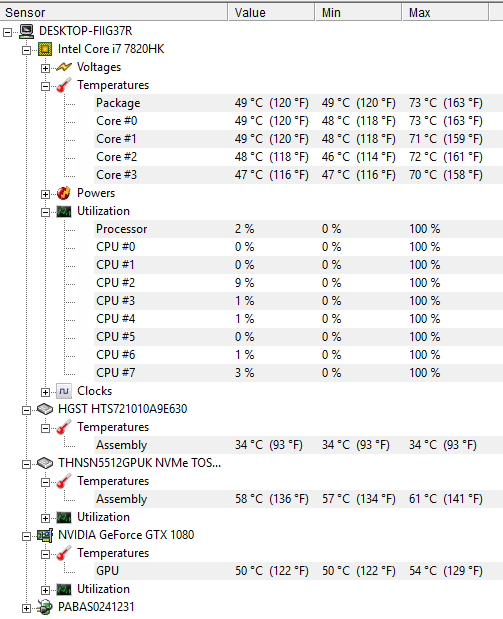The height and width of the screenshot is (619, 503).
Task: Click the Intel Core i7 7820HK chip icon
Action: tap(45, 49)
